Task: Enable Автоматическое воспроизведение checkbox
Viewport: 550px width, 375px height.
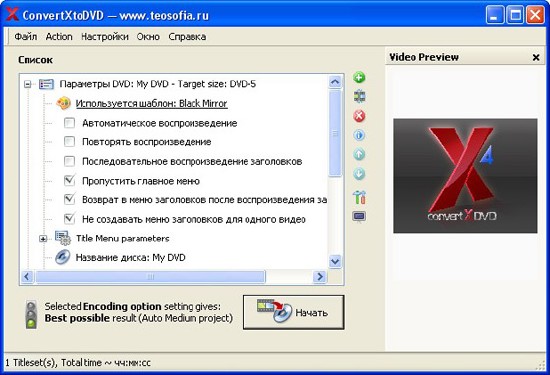Action: point(69,123)
